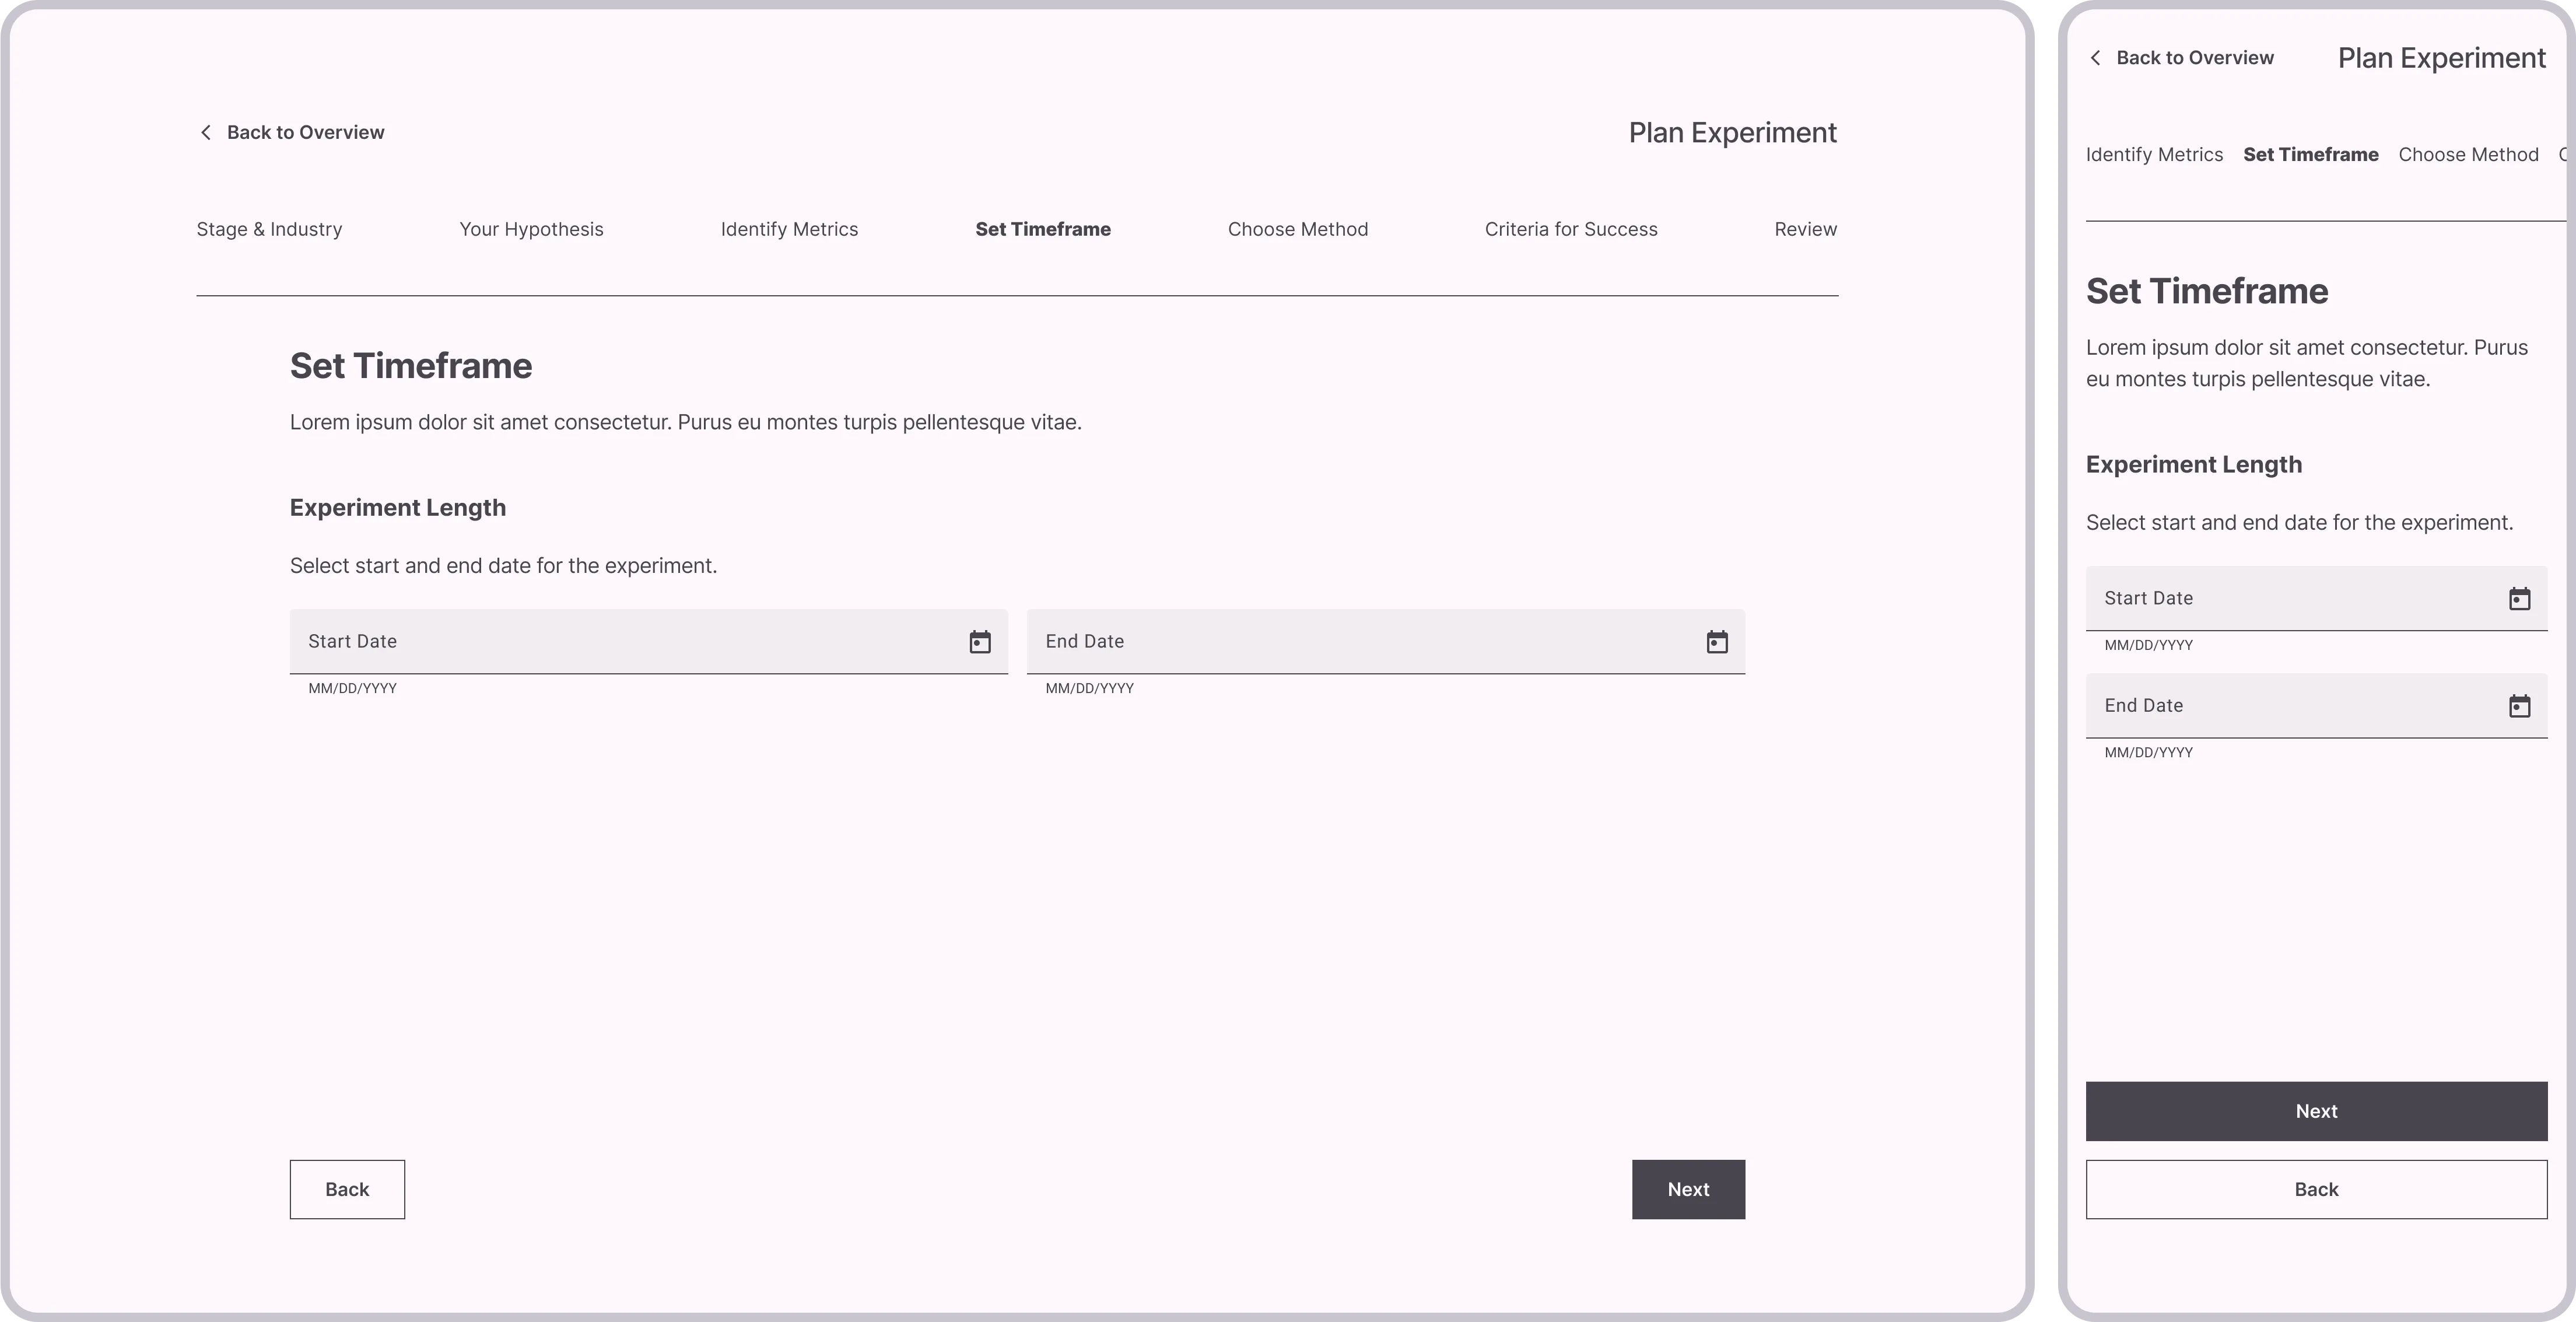Select Set Timeframe in the mobile stepper
Viewport: 2576px width, 1322px height.
[x=2311, y=154]
